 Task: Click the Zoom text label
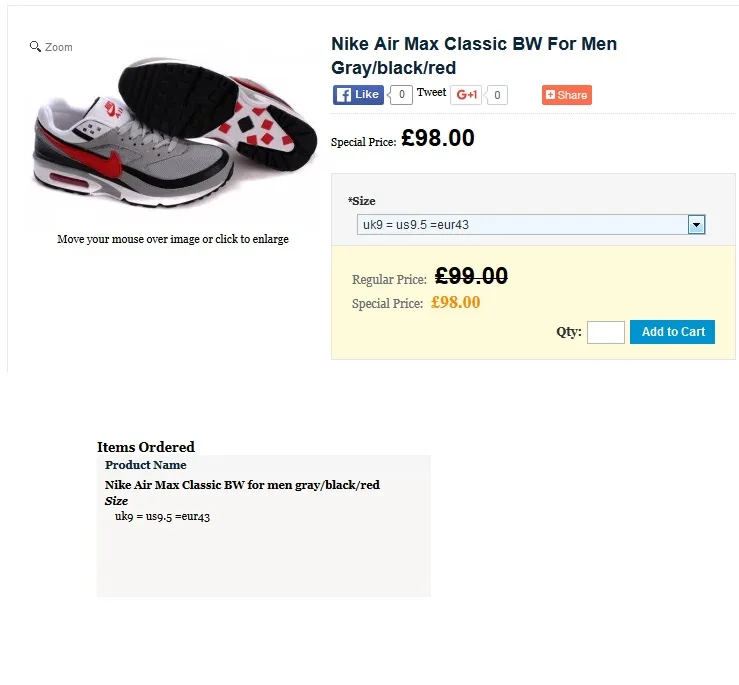59,47
